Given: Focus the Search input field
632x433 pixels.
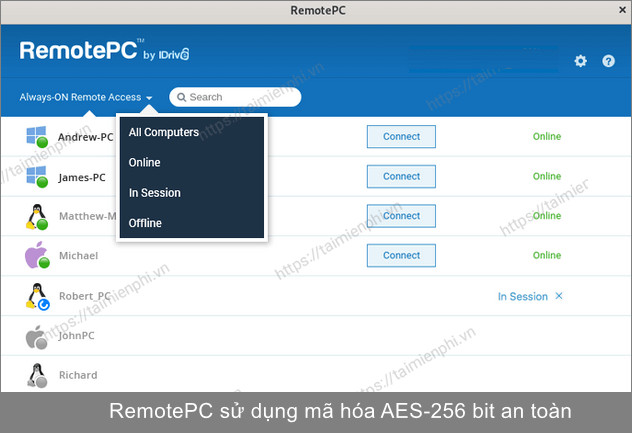Looking at the screenshot, I should coord(240,97).
